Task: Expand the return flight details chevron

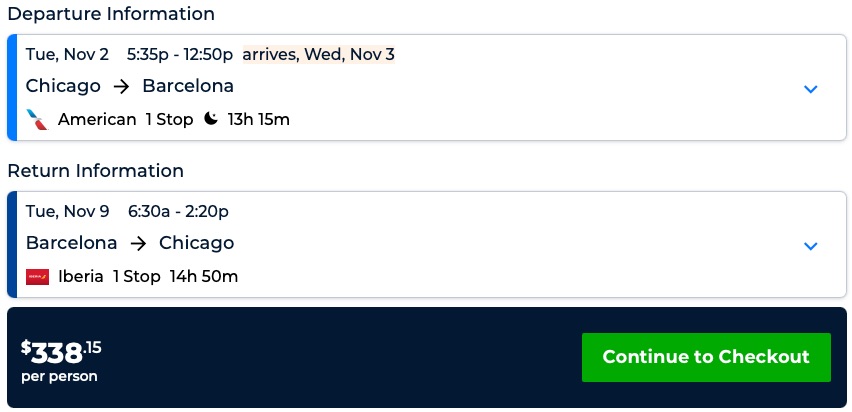Action: click(811, 246)
